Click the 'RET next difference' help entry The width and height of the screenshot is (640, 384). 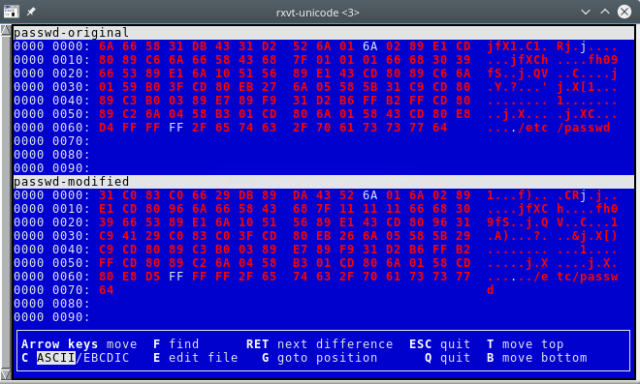point(320,344)
